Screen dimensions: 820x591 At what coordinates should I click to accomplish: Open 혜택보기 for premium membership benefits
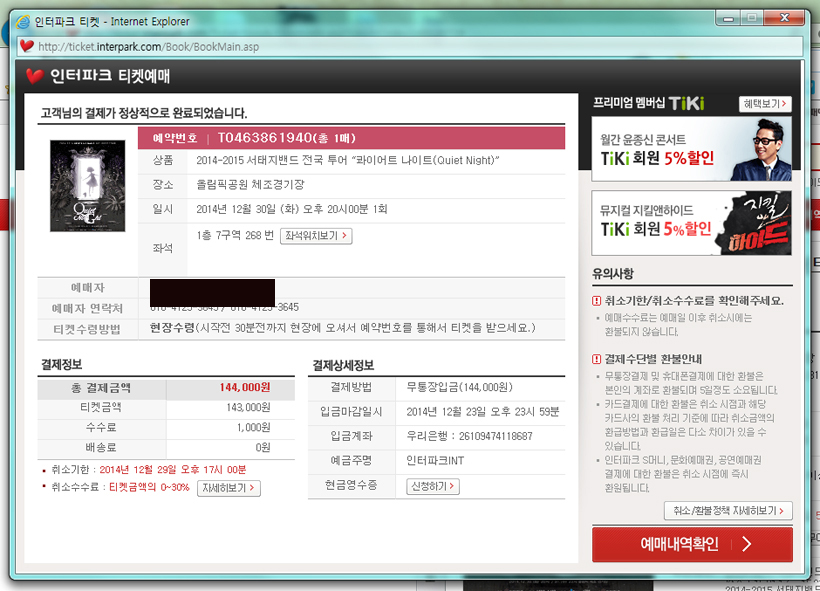765,104
